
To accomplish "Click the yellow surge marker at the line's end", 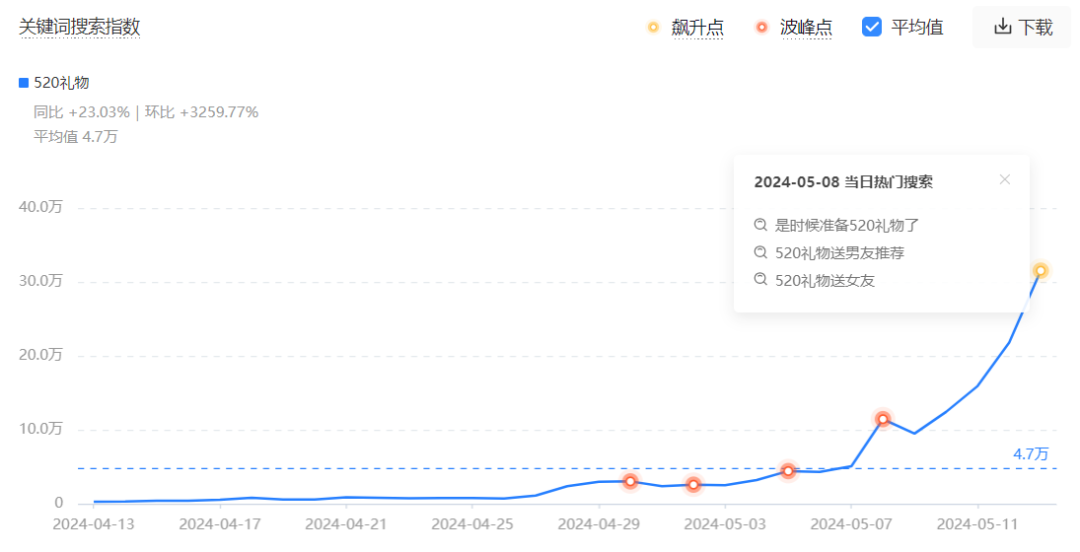I will pos(1040,270).
